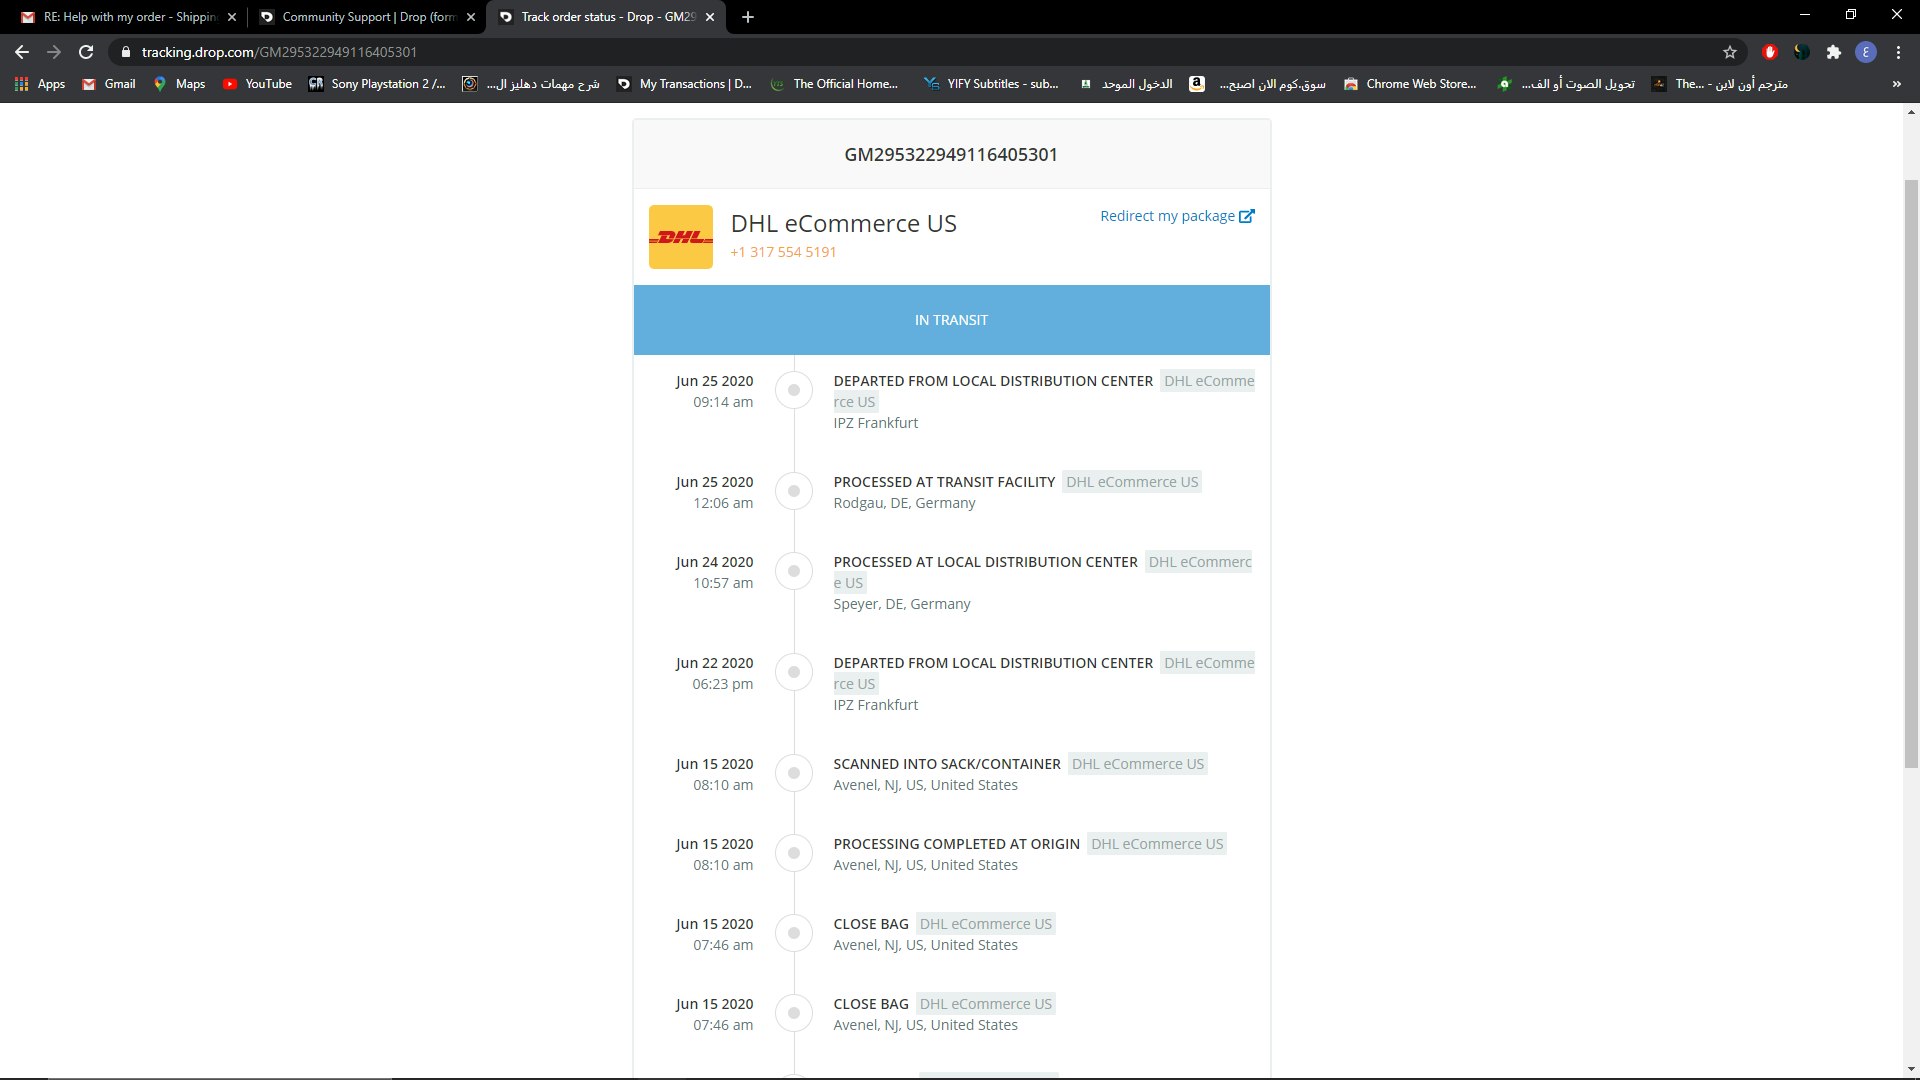Reload the page with refresh icon
Viewport: 1920px width, 1080px height.
pos(86,52)
